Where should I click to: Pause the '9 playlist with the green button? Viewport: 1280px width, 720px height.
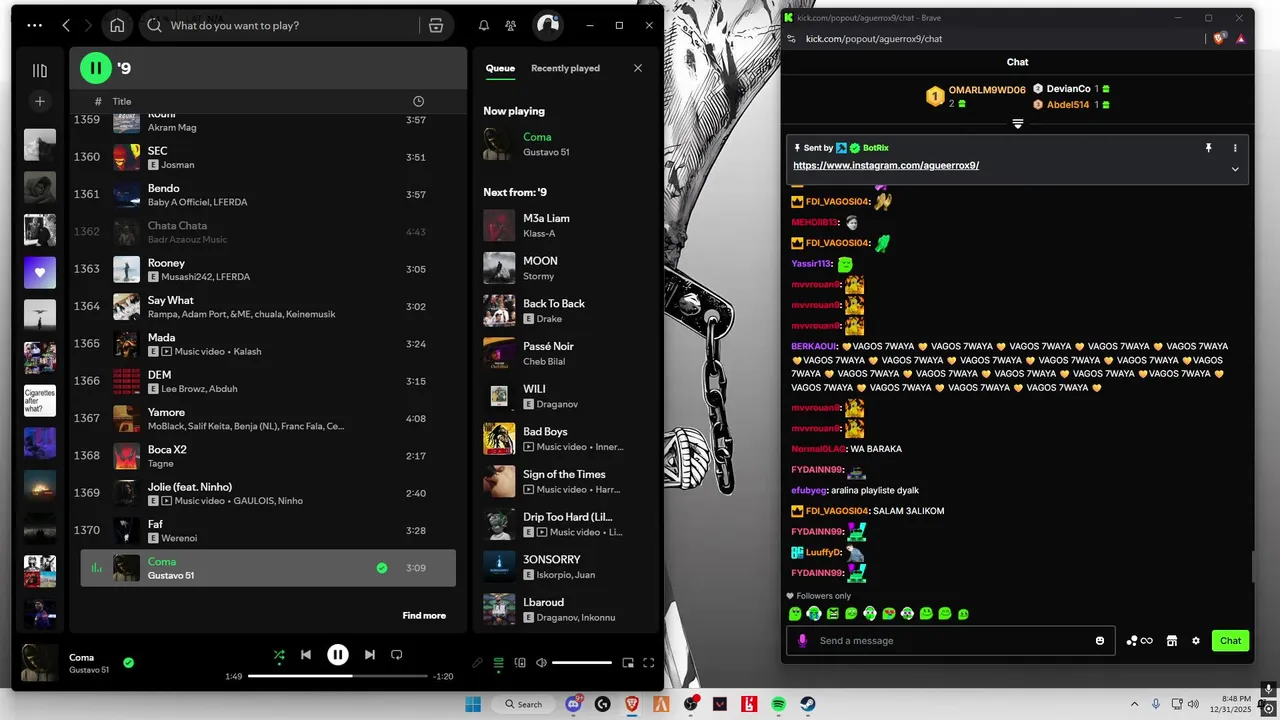(96, 68)
